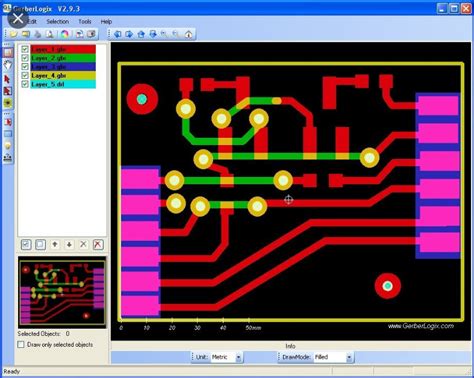Uncheck the Layer_1.gbr visibility checkbox

25,49
